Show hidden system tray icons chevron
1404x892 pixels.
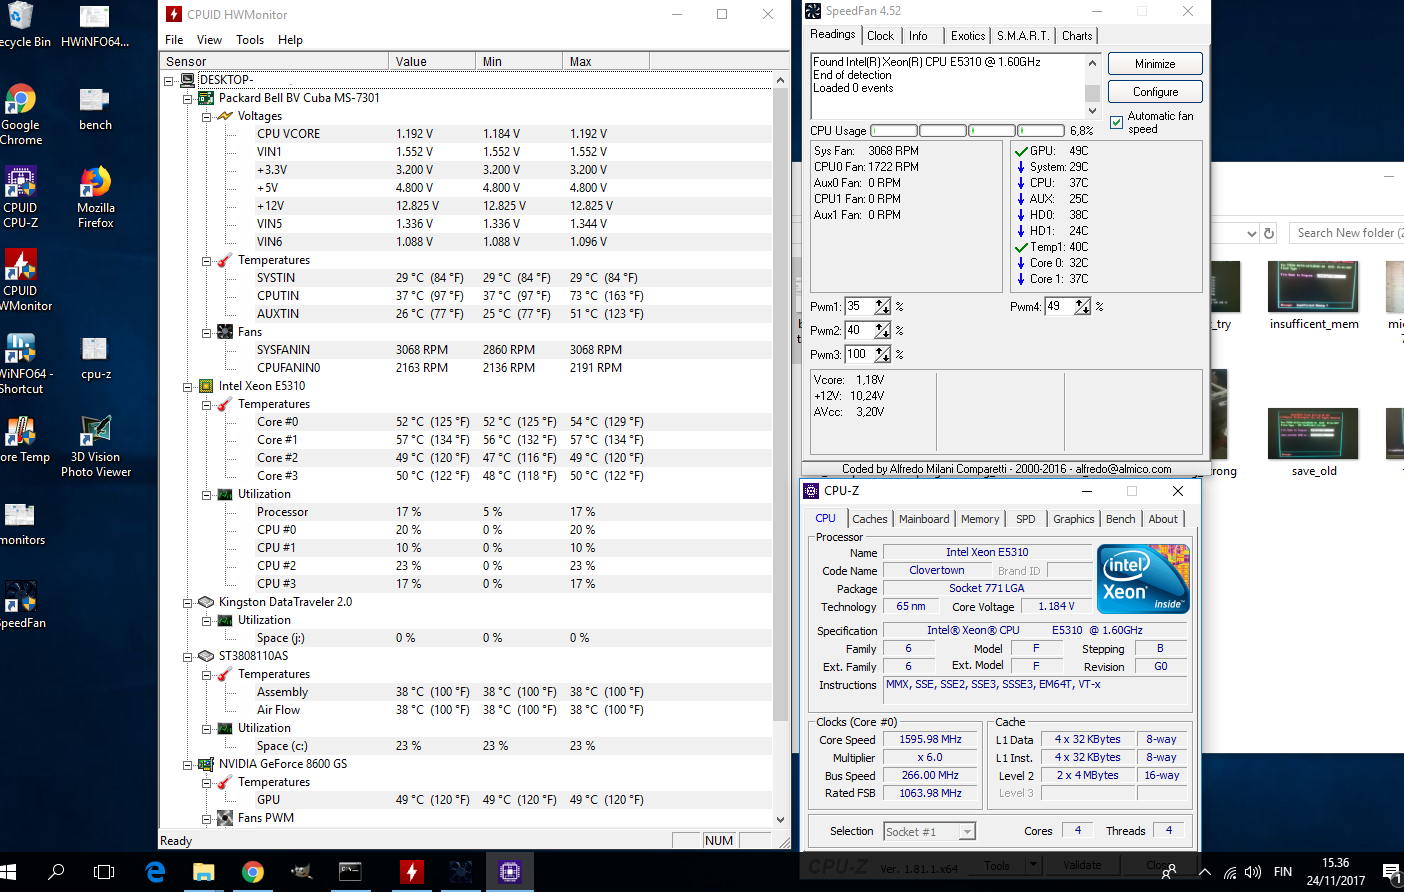[x=1205, y=872]
